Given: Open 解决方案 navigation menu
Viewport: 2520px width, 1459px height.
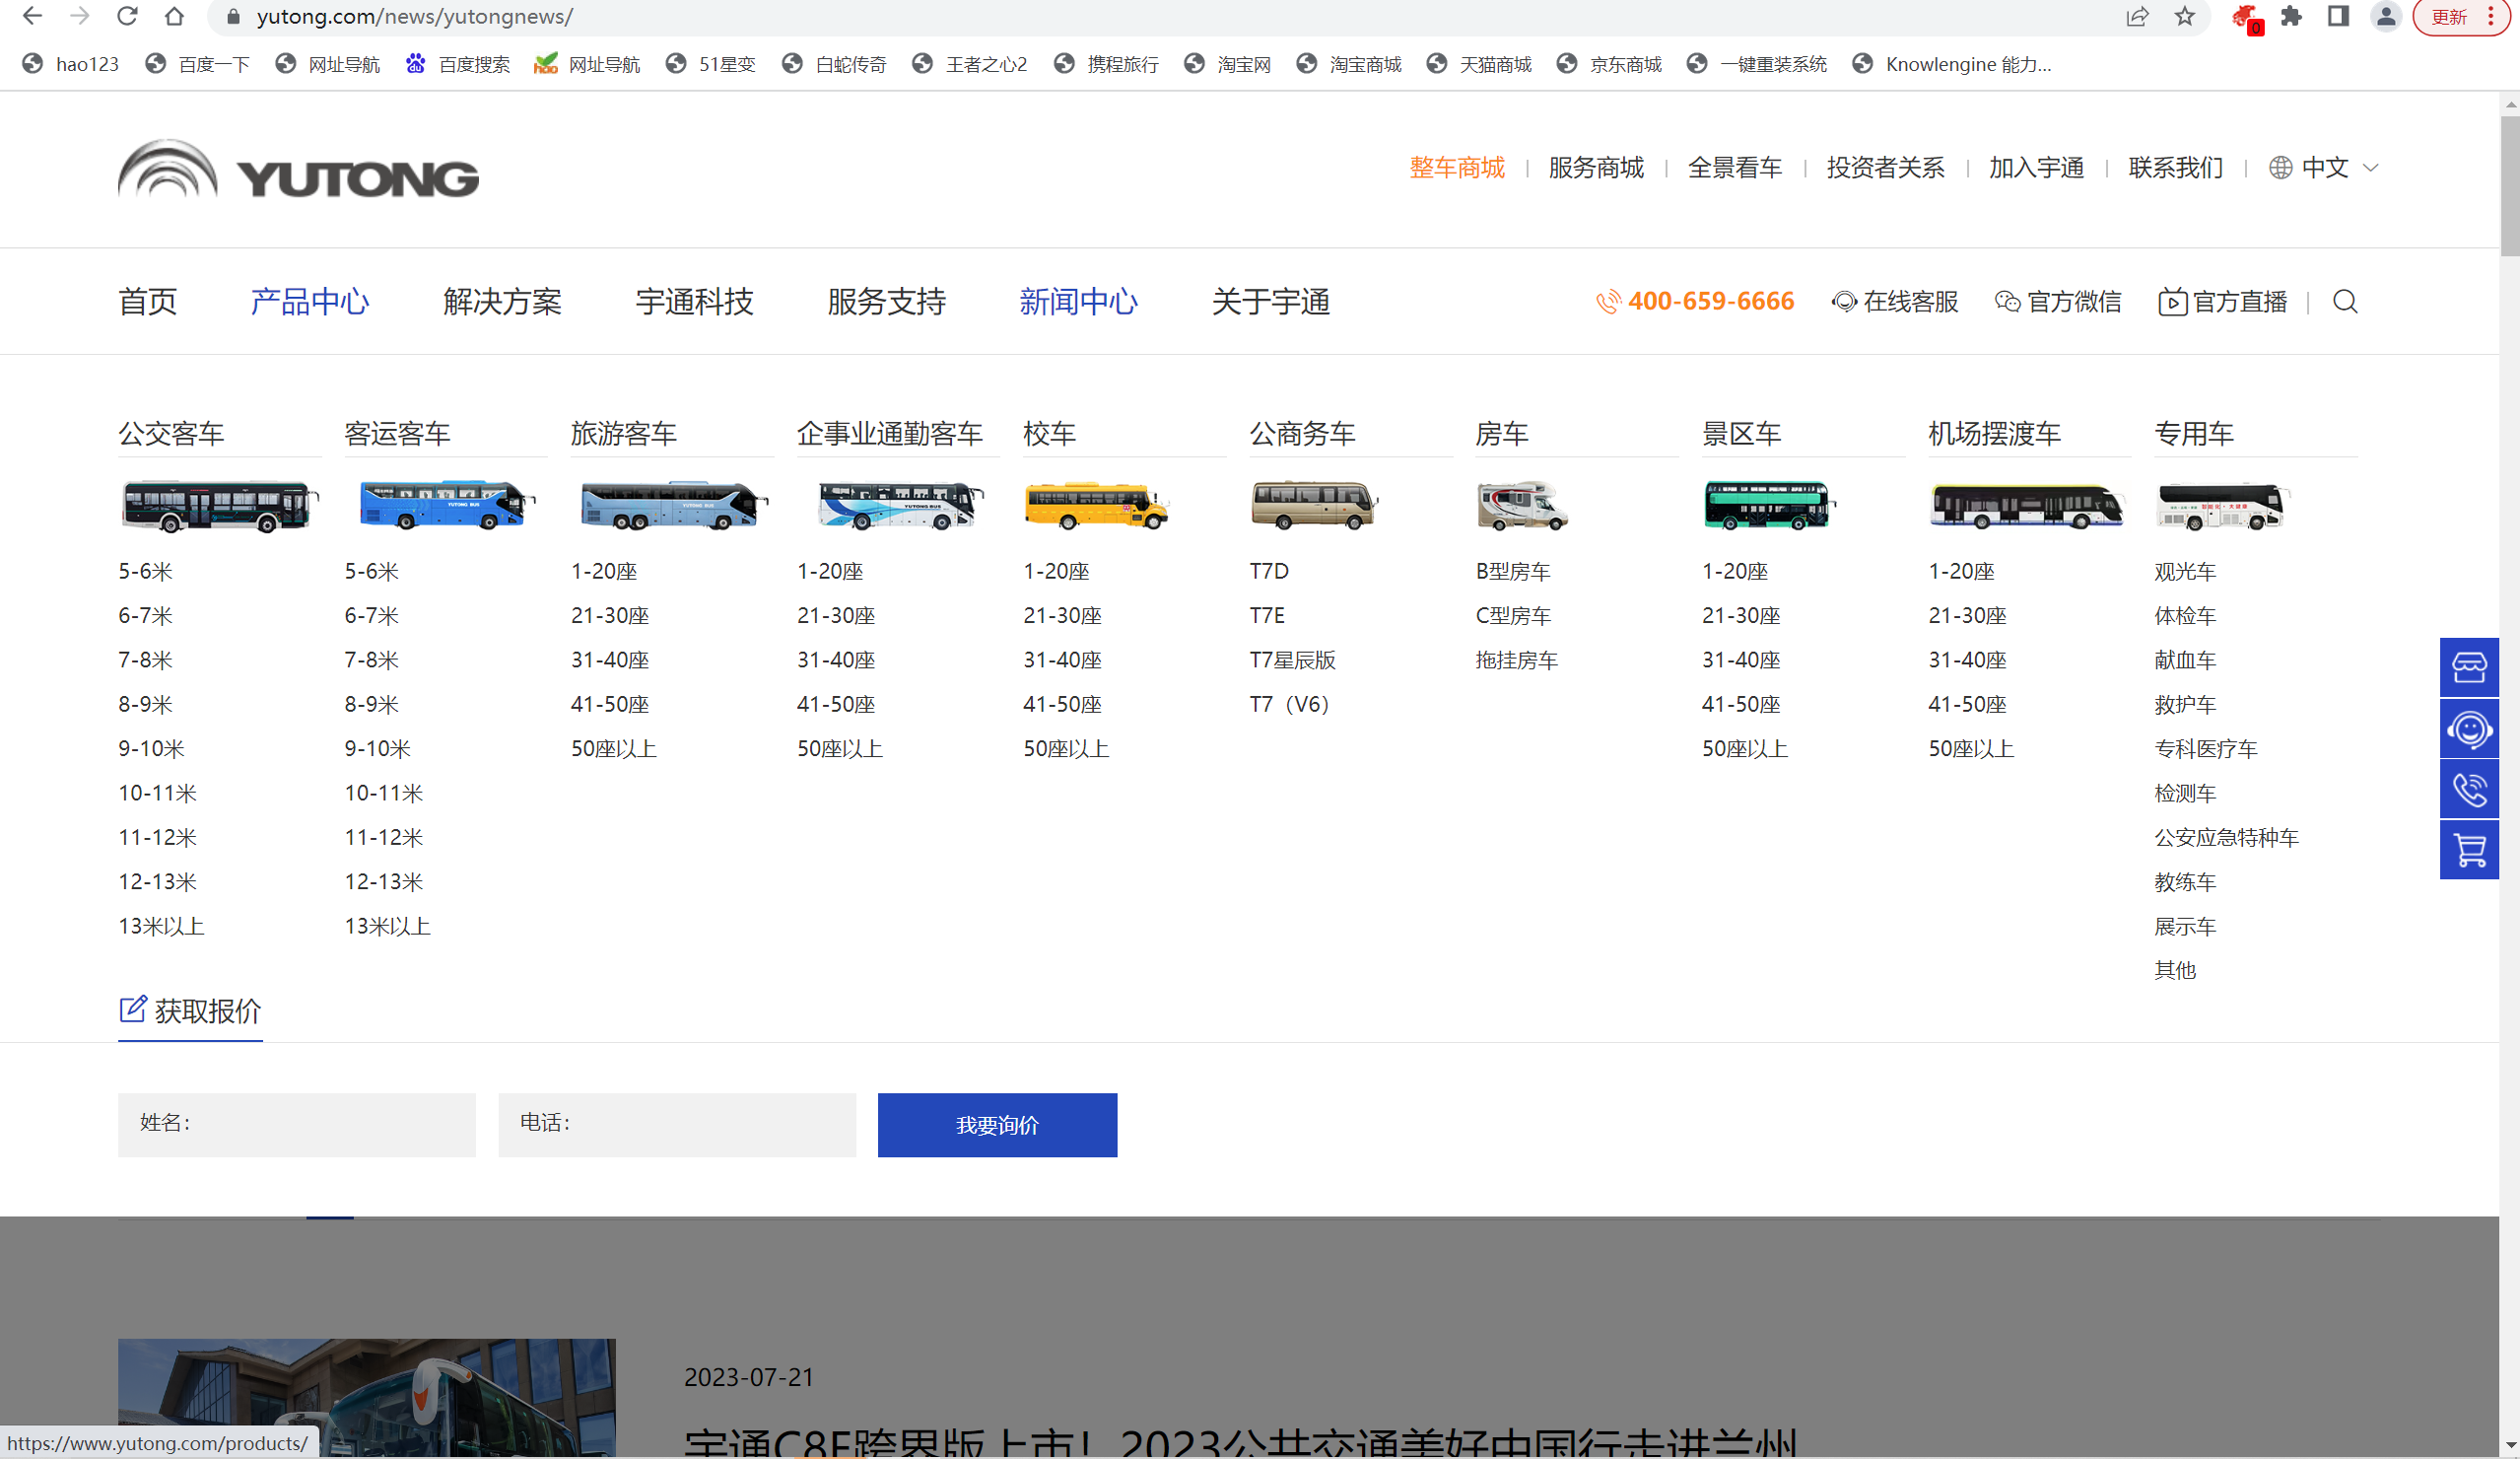Looking at the screenshot, I should coord(502,301).
